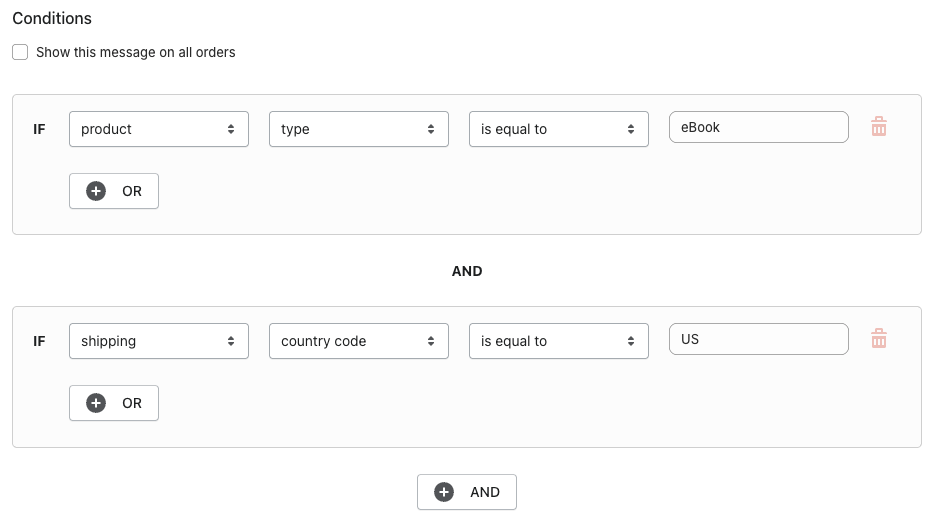Click the 'Conditions' heading
The image size is (935, 521).
pos(52,18)
